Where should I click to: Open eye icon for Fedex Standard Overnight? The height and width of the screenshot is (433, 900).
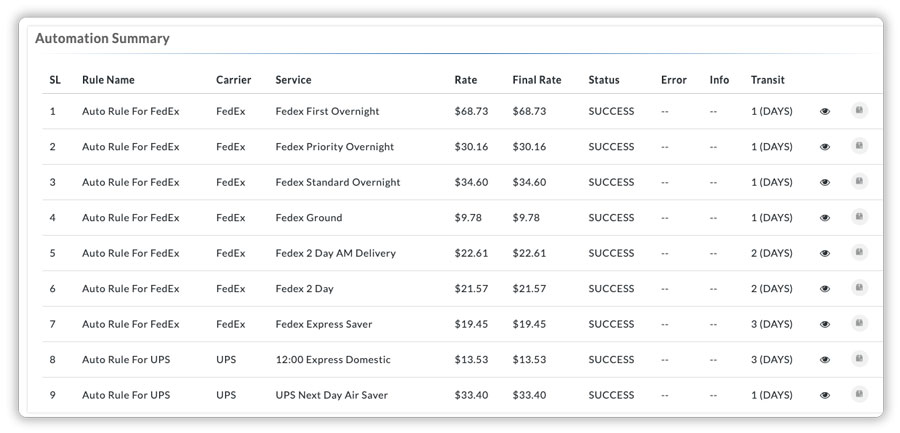(825, 183)
